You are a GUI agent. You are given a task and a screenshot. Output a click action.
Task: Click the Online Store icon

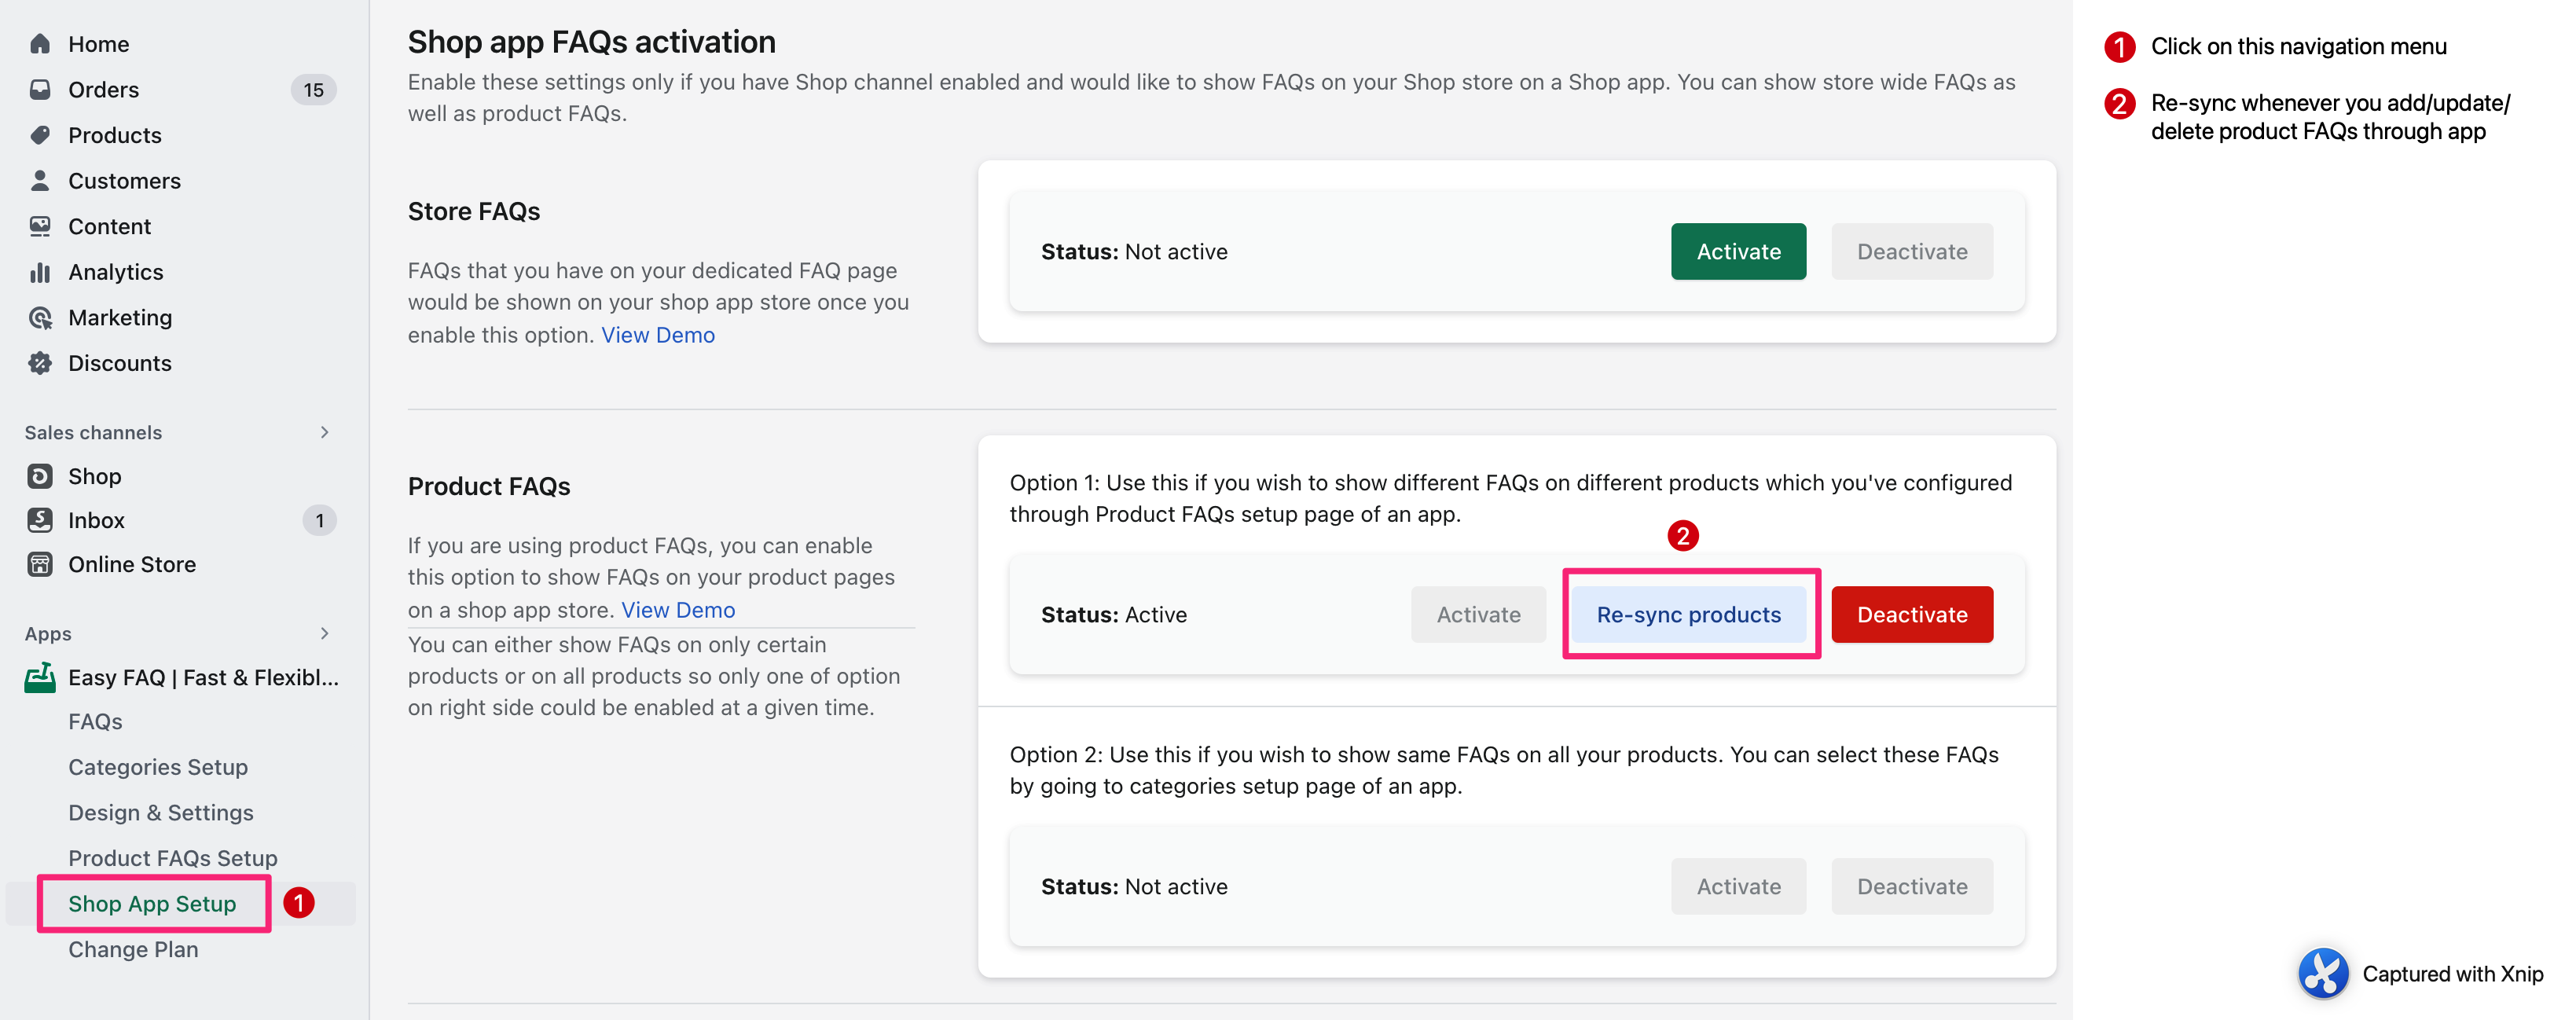(40, 565)
